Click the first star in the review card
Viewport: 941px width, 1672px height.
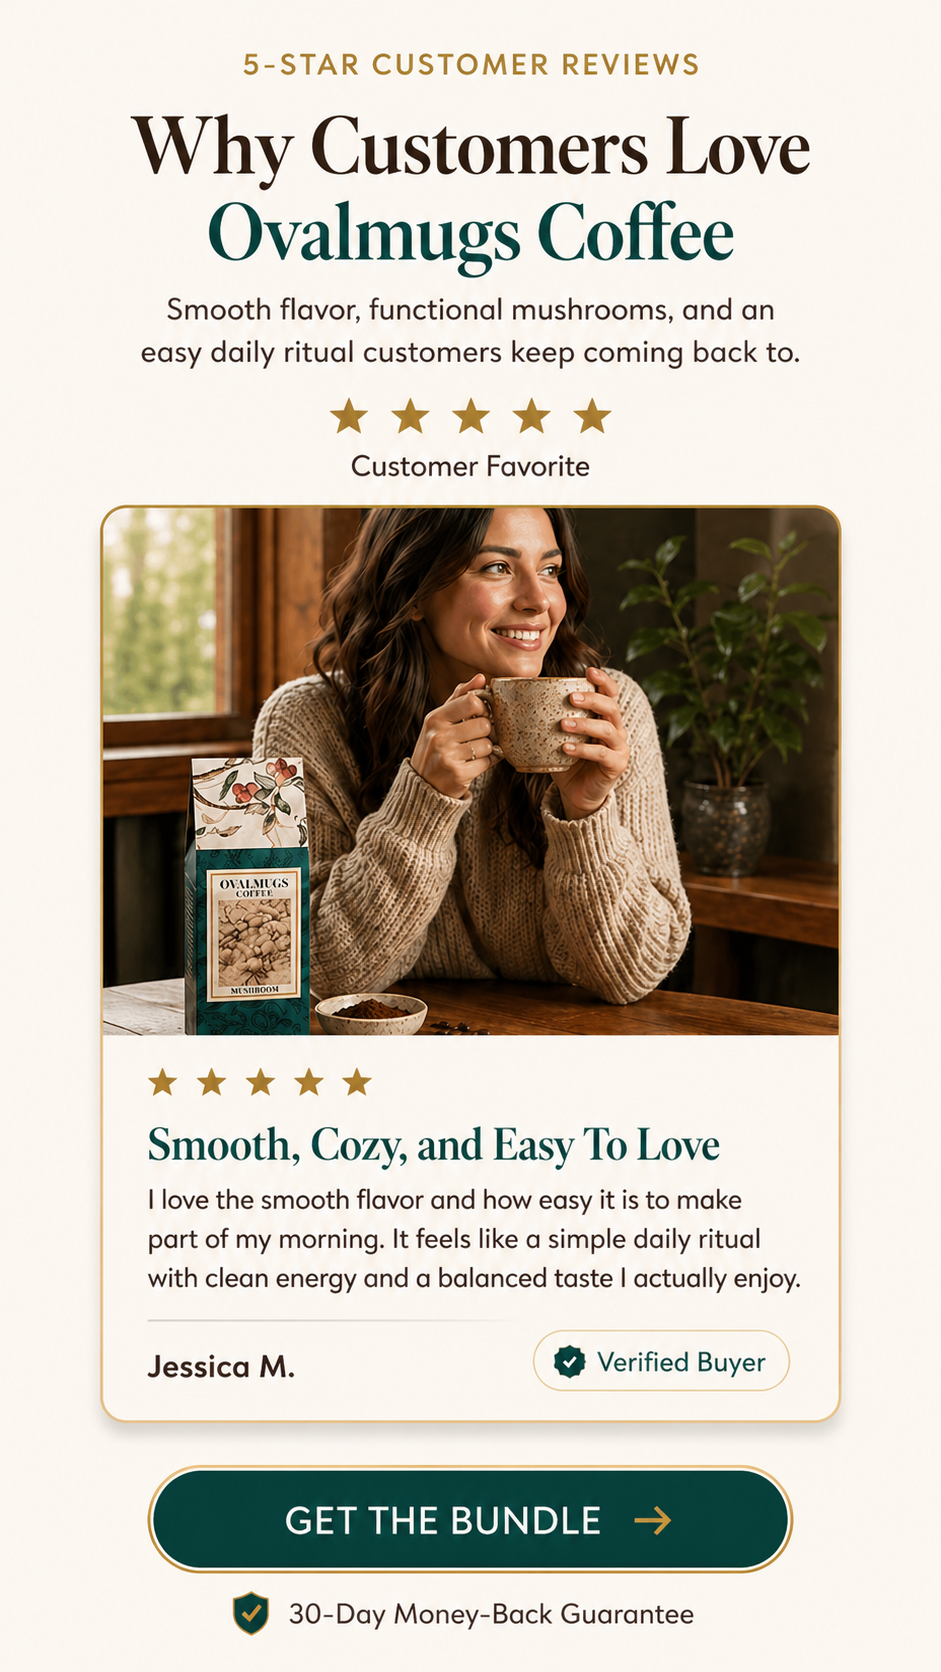pos(163,1081)
